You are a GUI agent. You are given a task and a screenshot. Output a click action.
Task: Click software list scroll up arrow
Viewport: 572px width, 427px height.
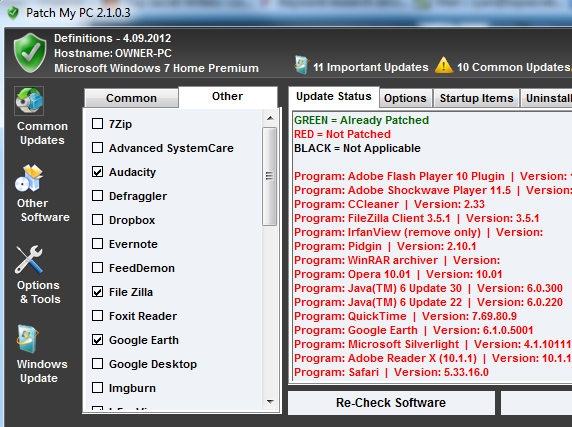[x=270, y=118]
